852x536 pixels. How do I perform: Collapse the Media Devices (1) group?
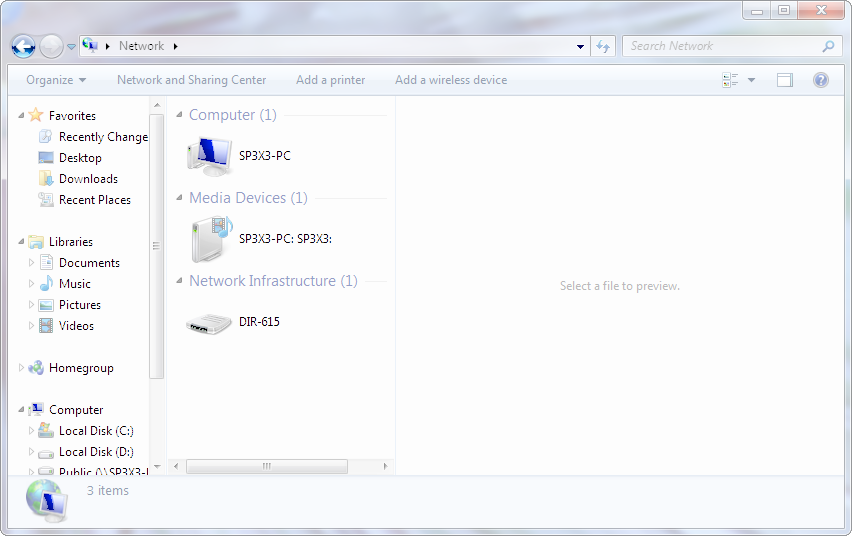point(179,198)
